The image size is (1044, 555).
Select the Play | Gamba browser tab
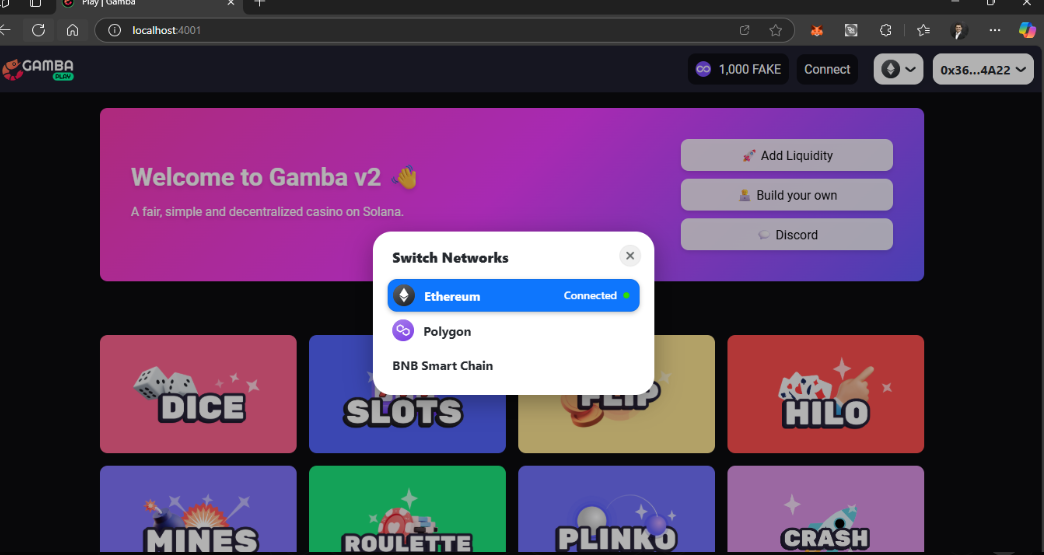point(149,4)
